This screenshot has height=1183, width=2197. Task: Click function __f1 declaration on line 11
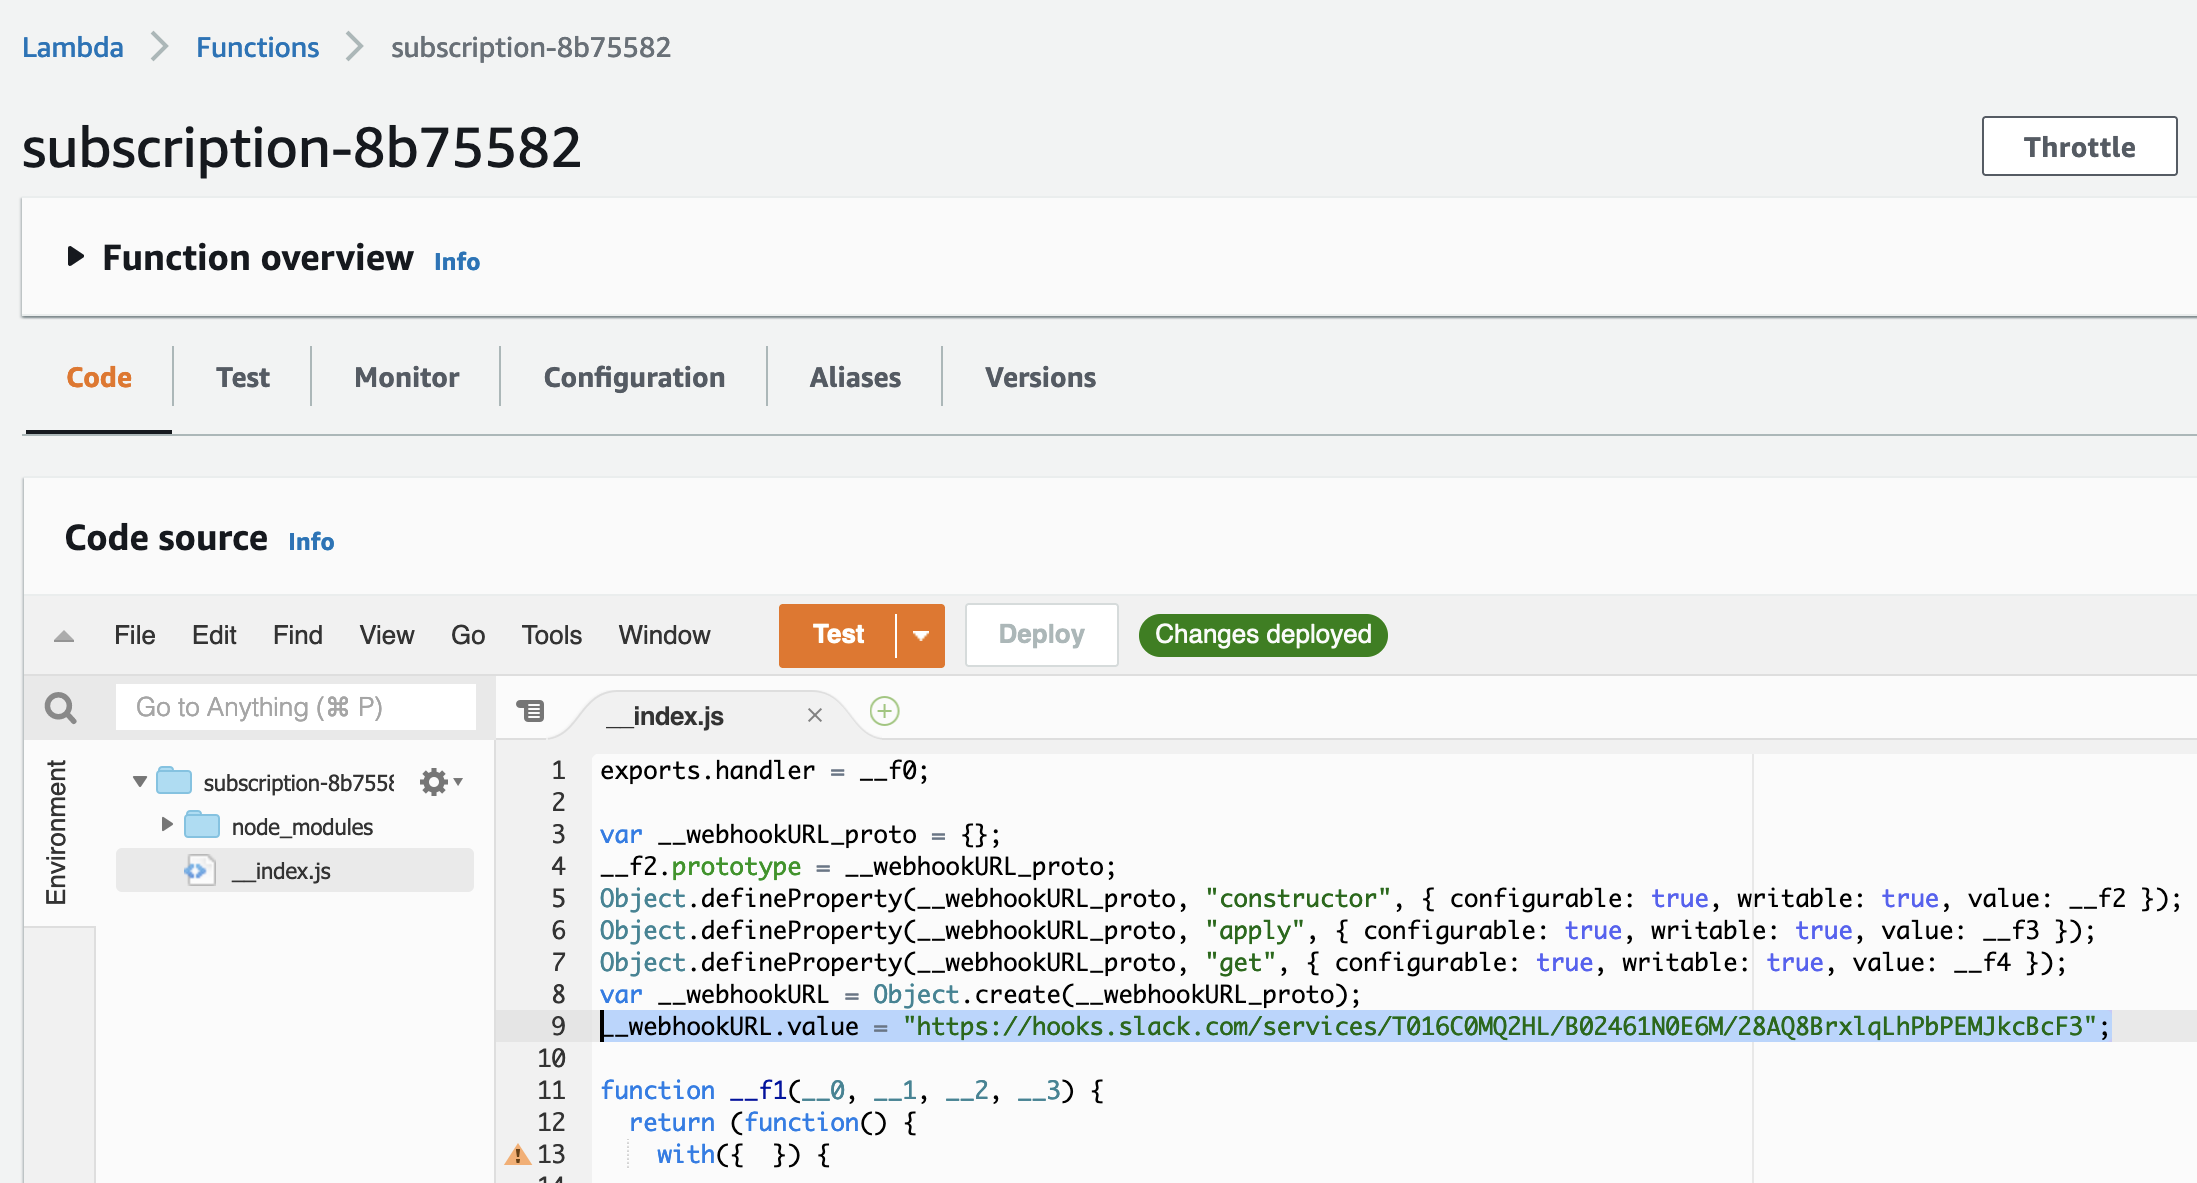pyautogui.click(x=851, y=1091)
